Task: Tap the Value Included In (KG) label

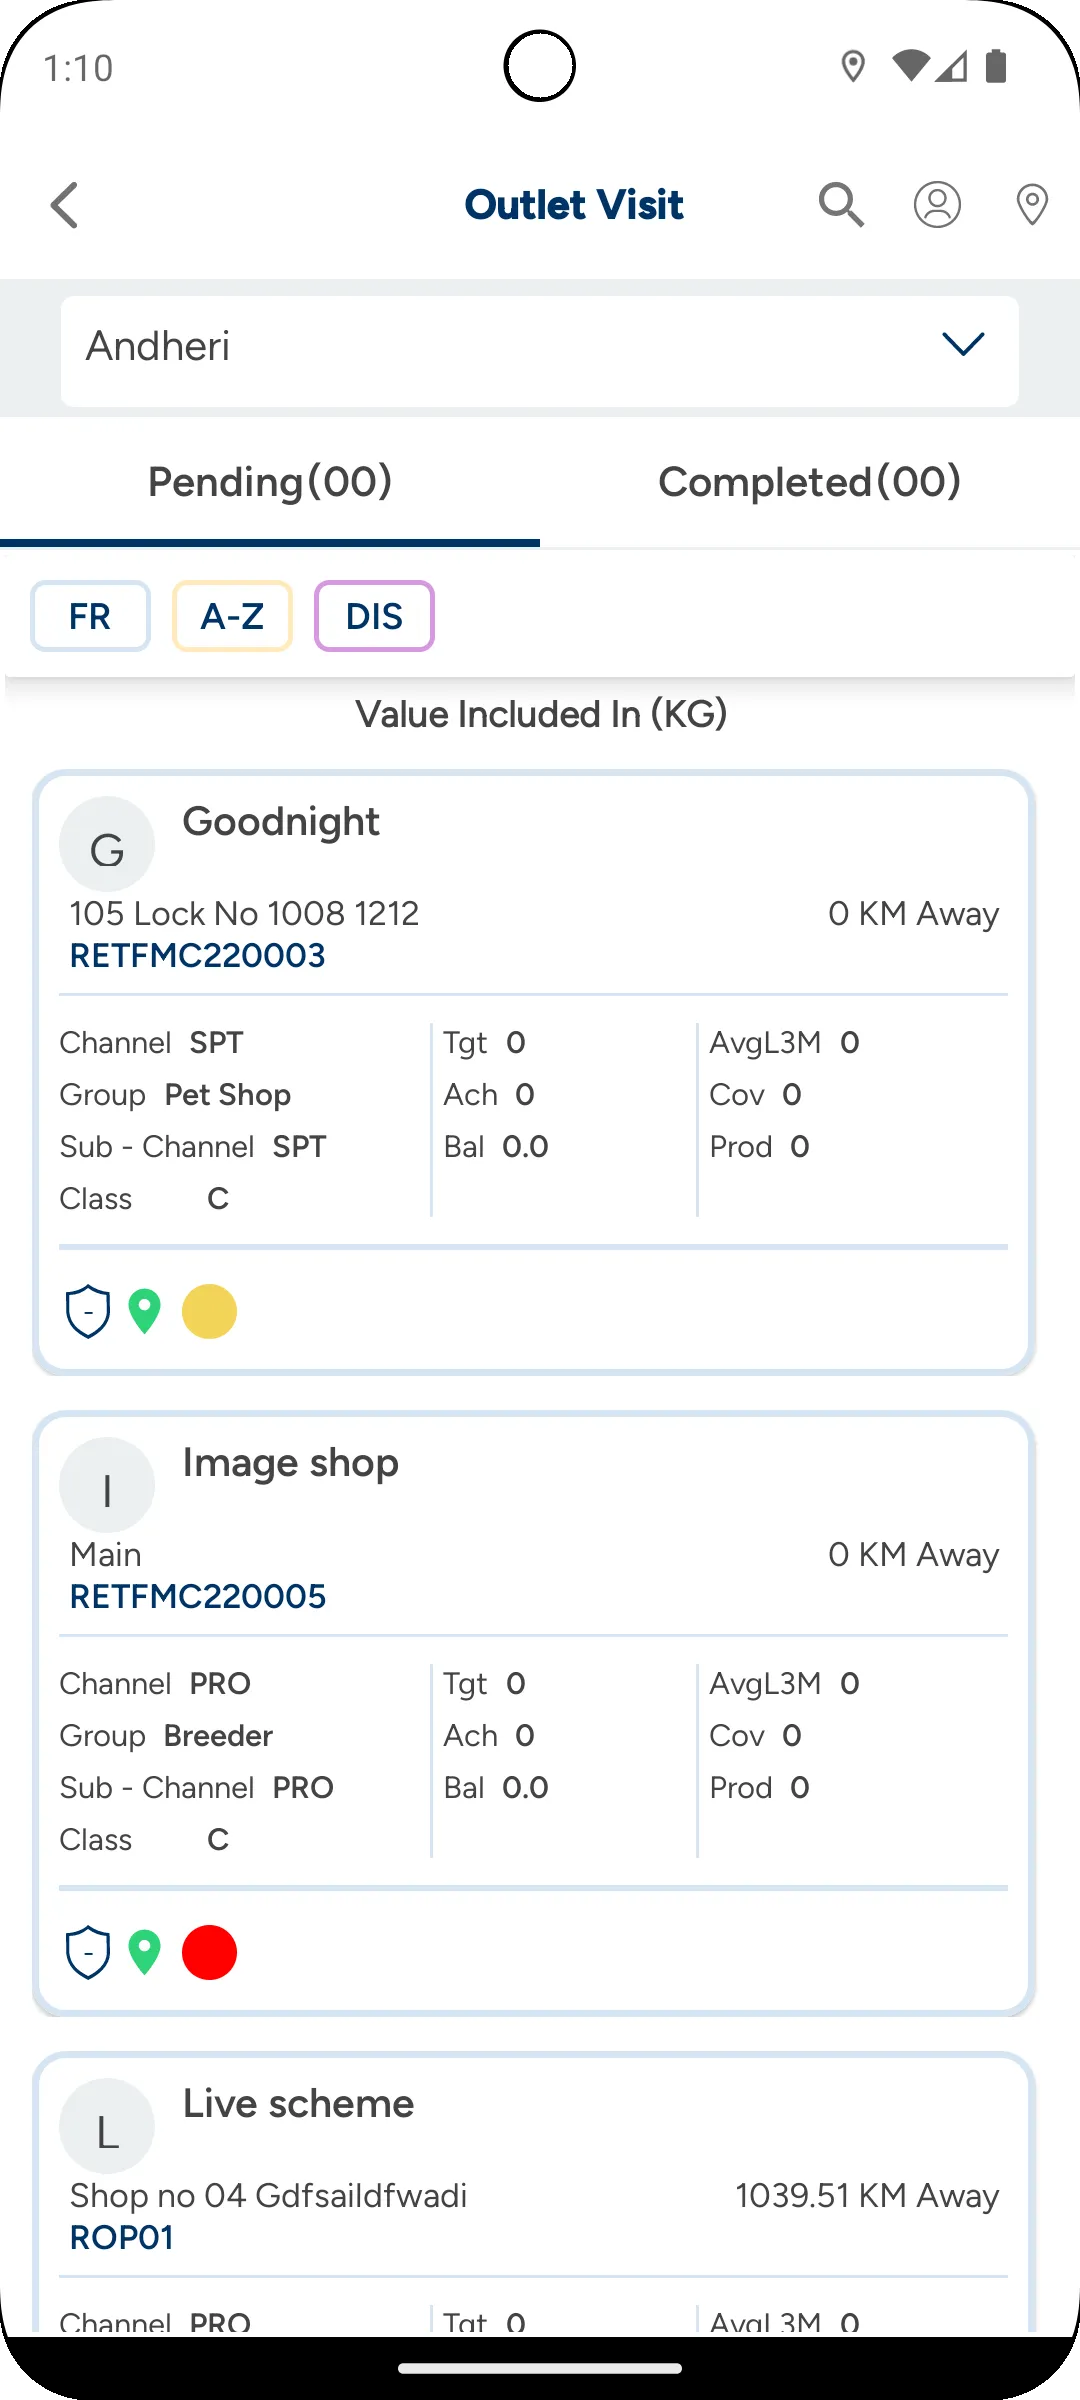Action: 541,714
